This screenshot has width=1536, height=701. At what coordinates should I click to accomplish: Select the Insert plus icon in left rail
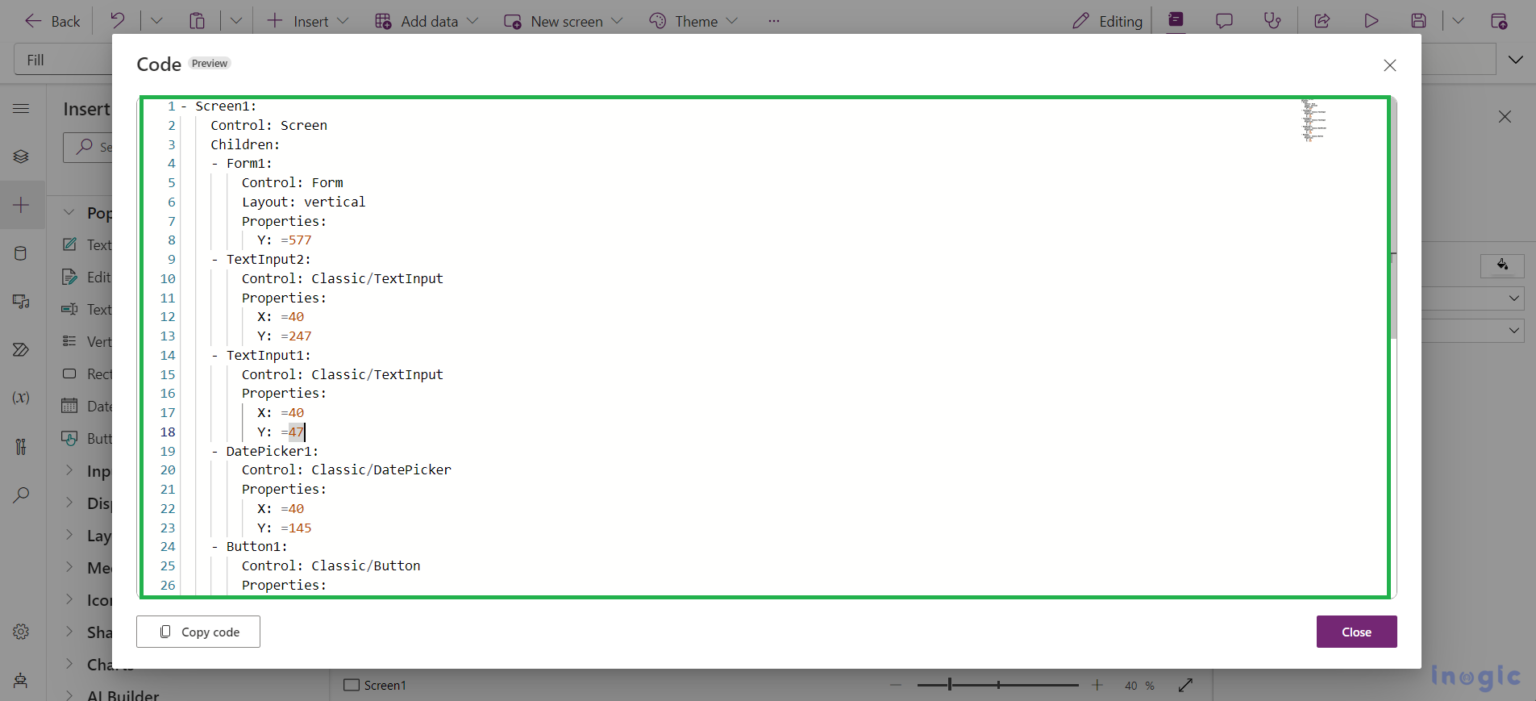21,205
